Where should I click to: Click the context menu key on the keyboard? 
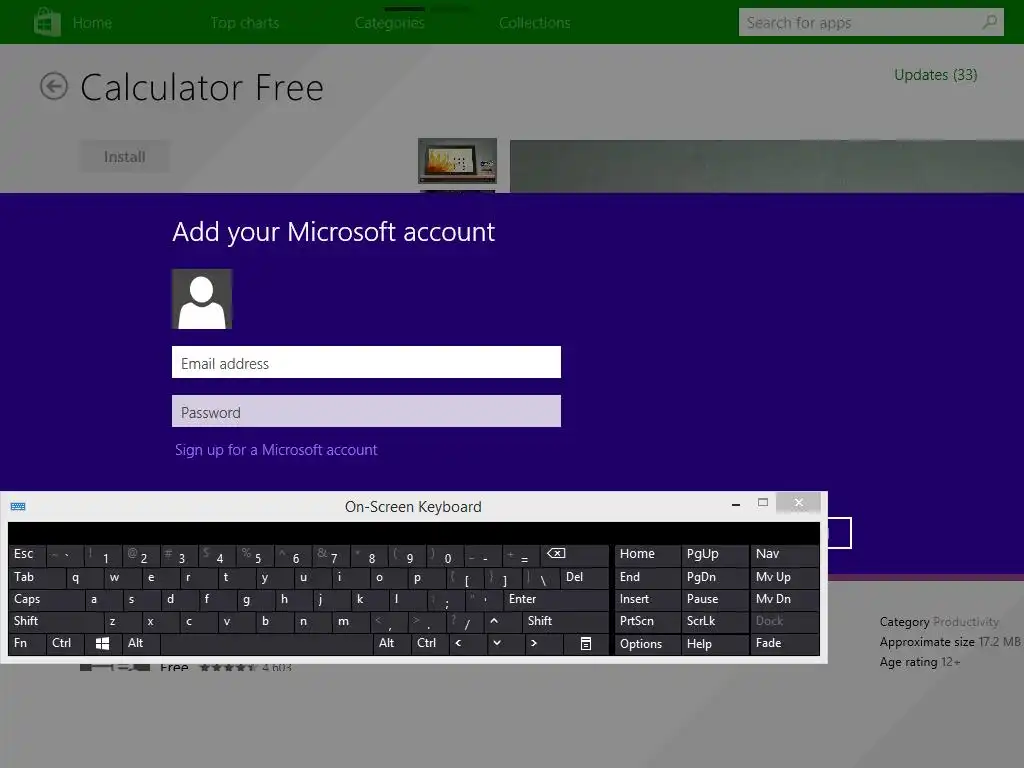coord(586,643)
